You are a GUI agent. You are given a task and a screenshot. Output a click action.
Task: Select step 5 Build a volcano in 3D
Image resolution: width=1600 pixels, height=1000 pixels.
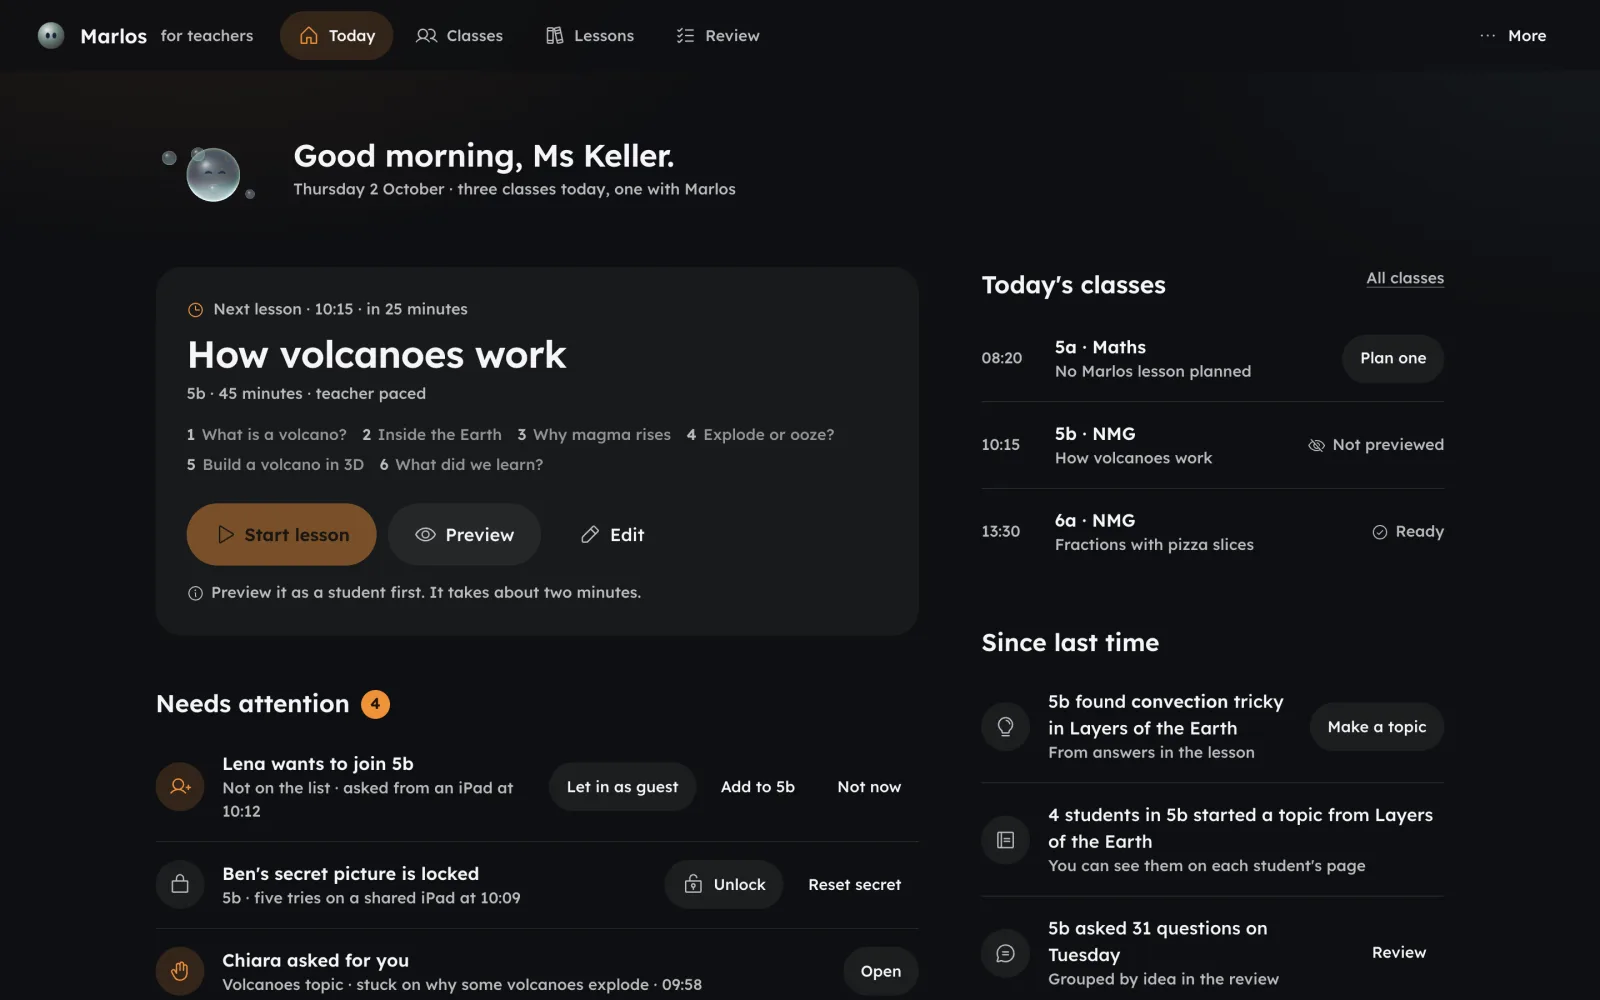click(x=275, y=465)
